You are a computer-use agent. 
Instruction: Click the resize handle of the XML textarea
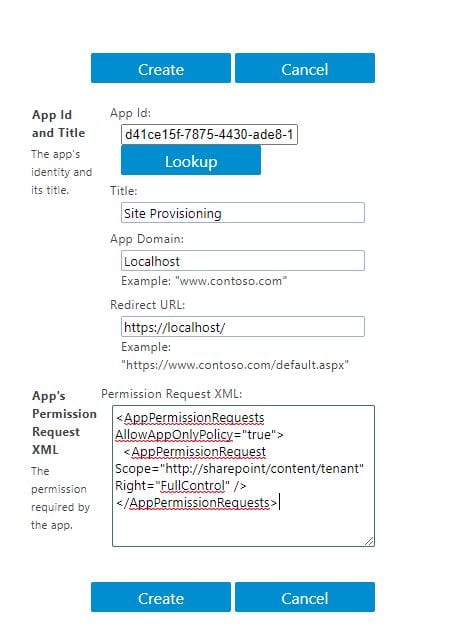pyautogui.click(x=369, y=541)
